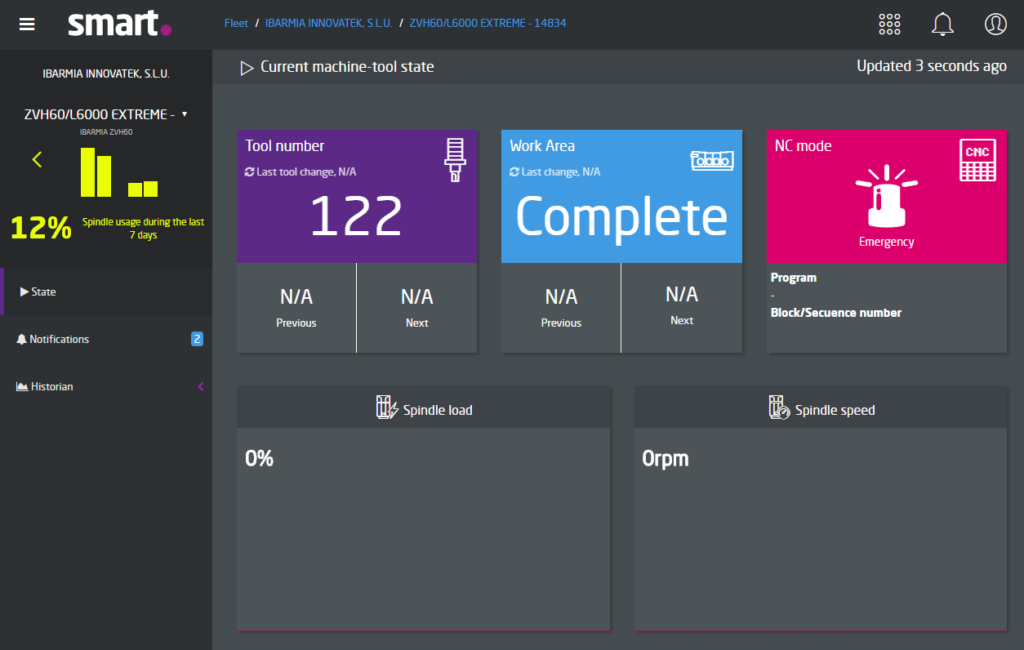Click the spindle usage bar chart
Viewport: 1024px width, 650px height.
coord(119,173)
